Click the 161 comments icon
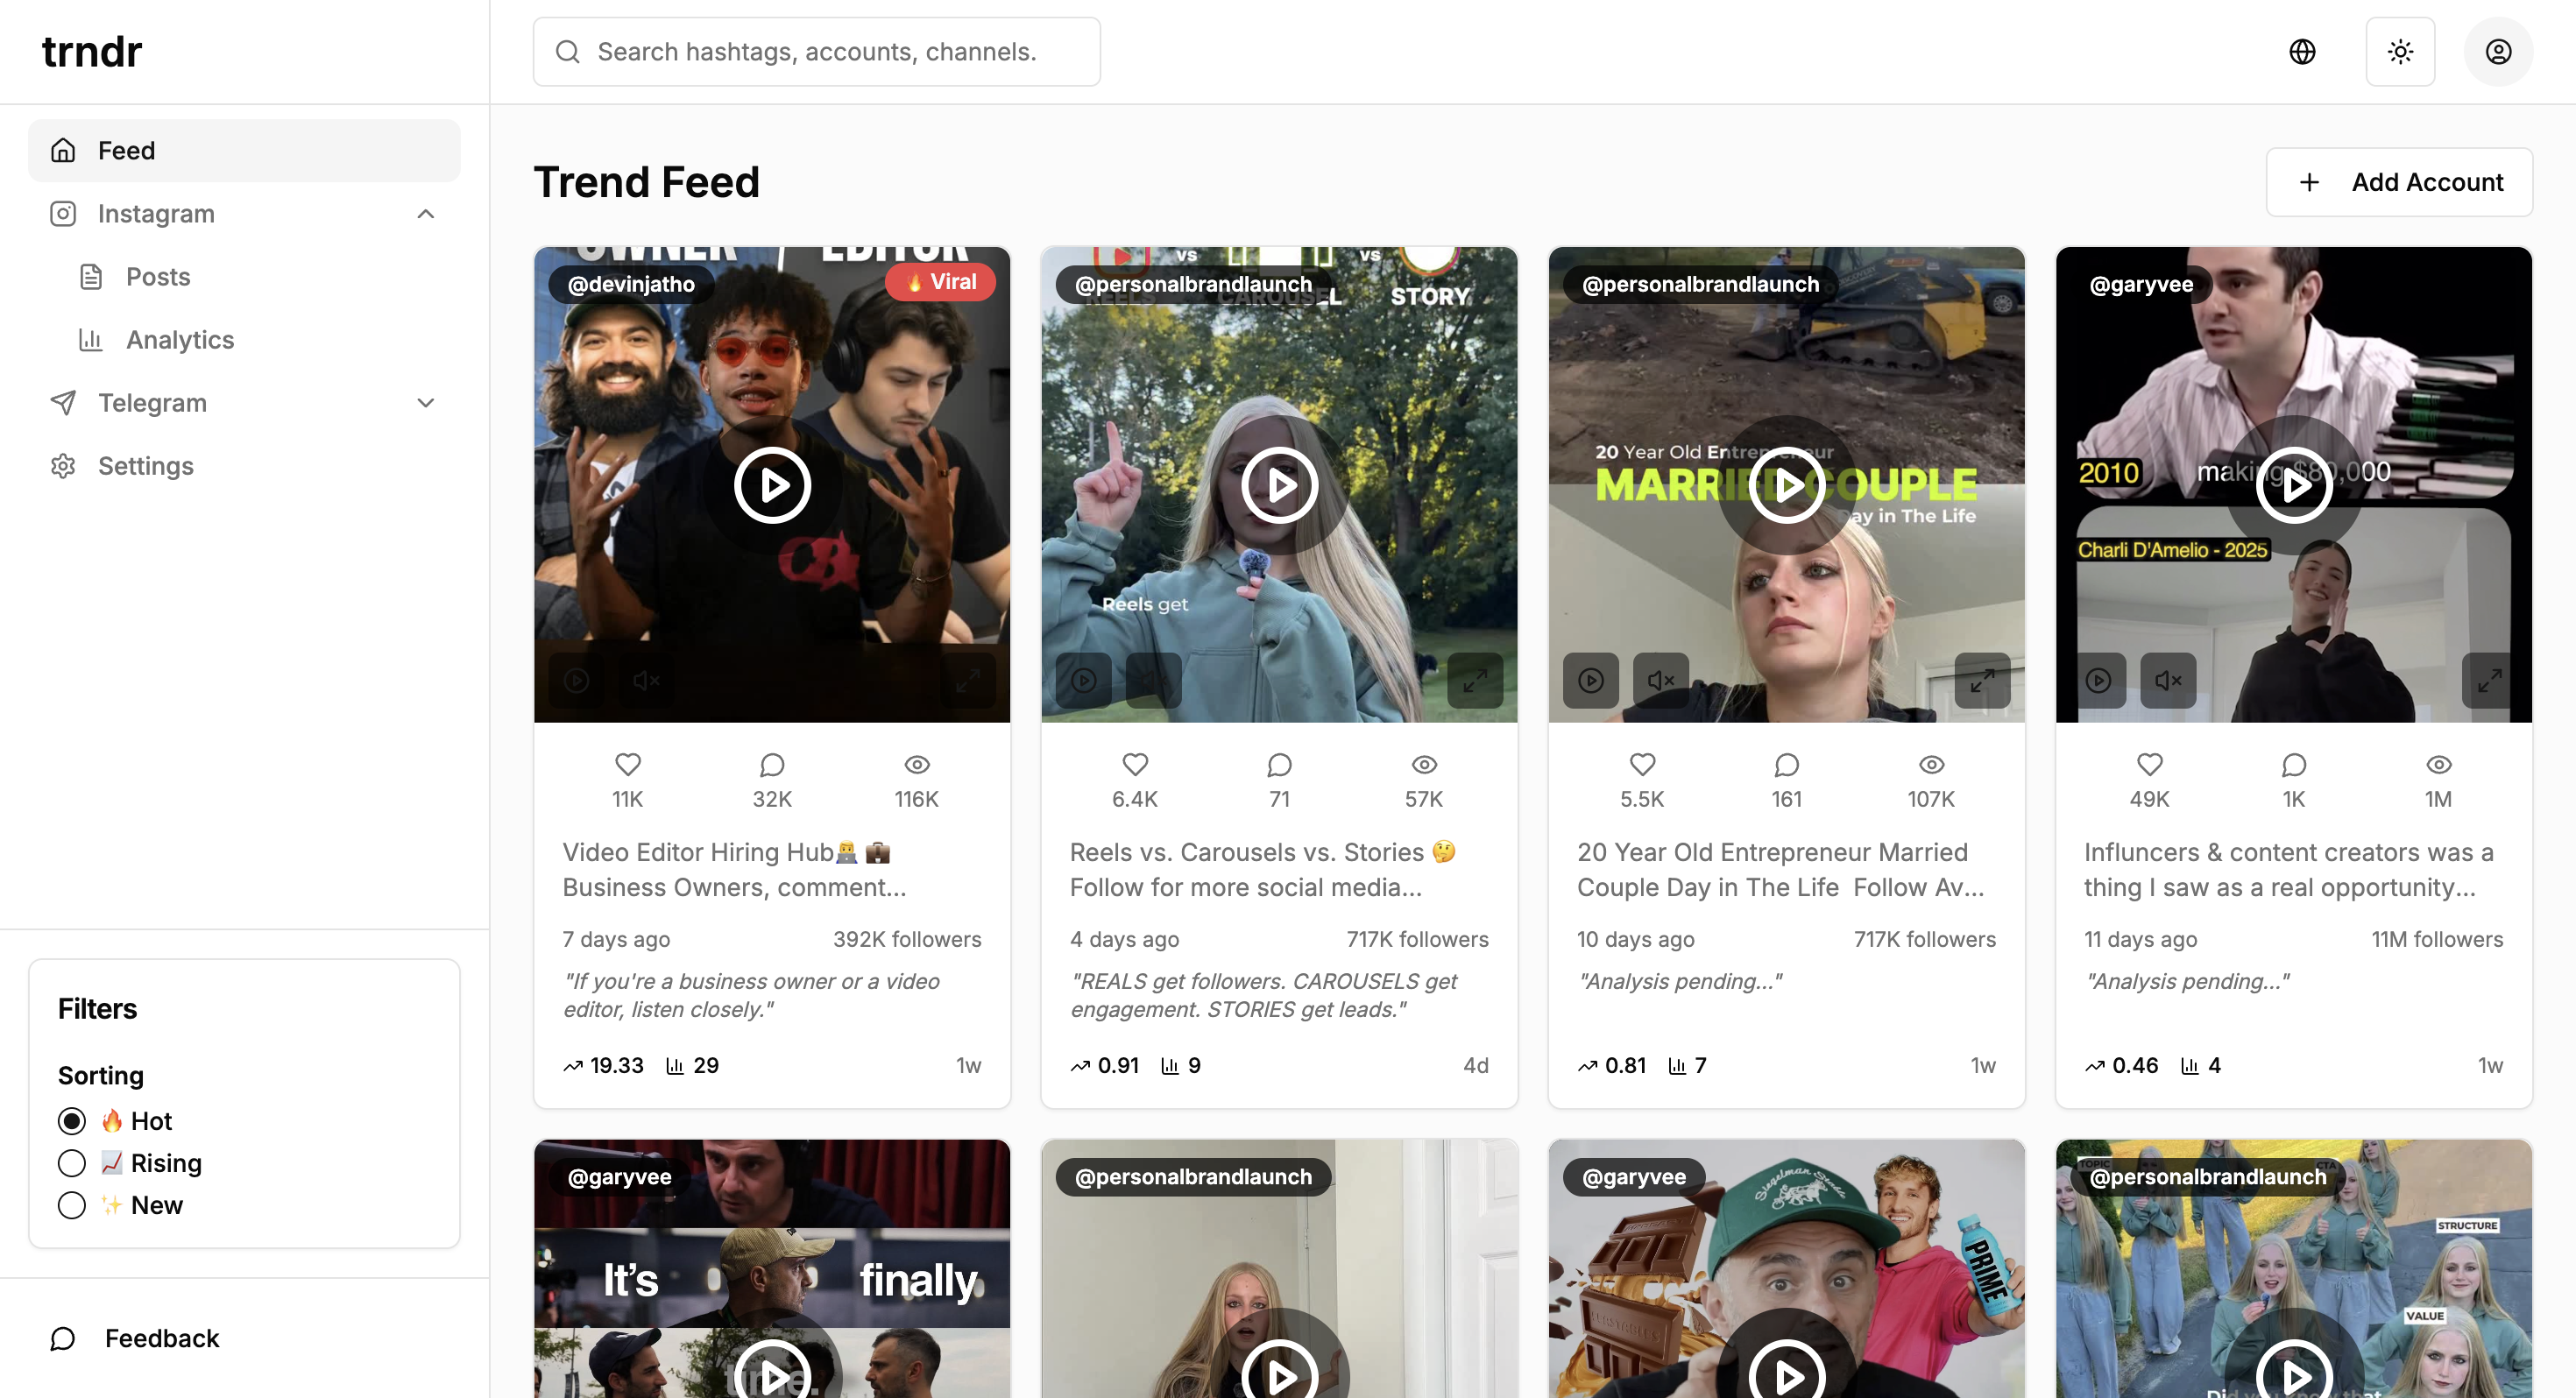 click(1786, 764)
